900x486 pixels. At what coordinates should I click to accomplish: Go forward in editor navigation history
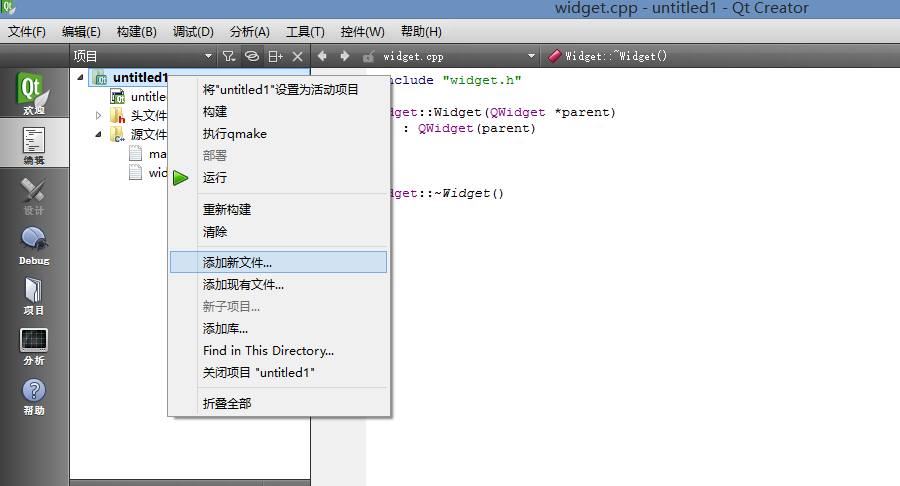point(344,56)
